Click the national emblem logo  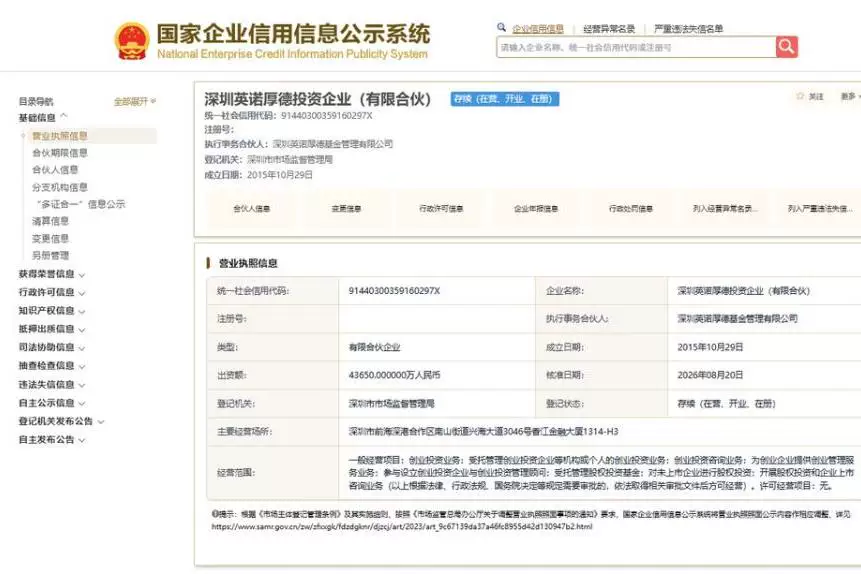tap(132, 41)
